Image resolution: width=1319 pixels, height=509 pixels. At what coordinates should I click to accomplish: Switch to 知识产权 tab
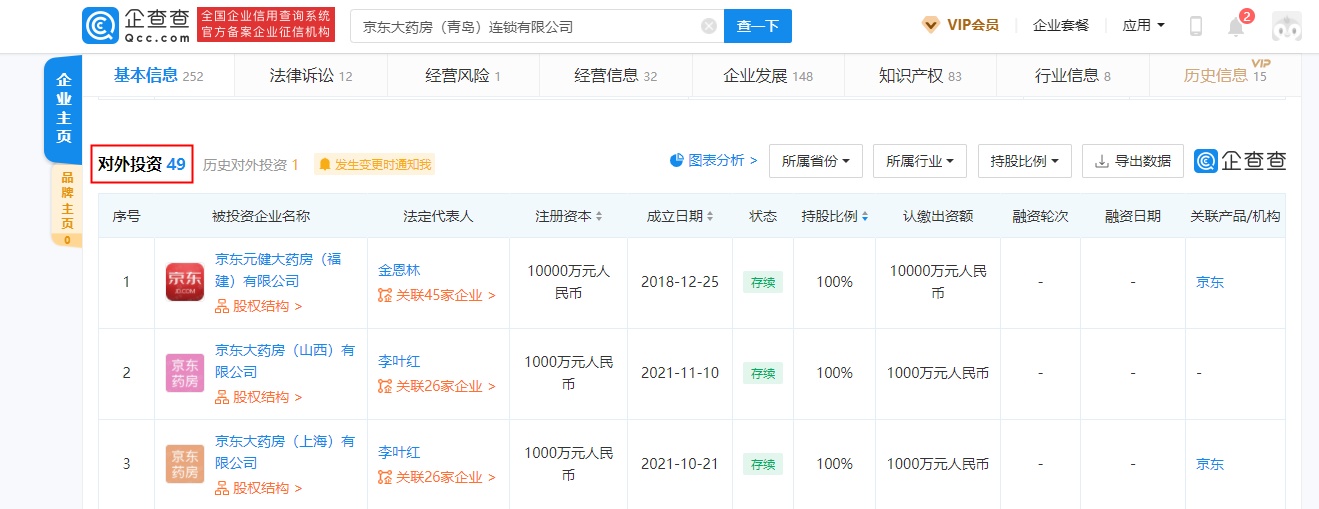920,76
